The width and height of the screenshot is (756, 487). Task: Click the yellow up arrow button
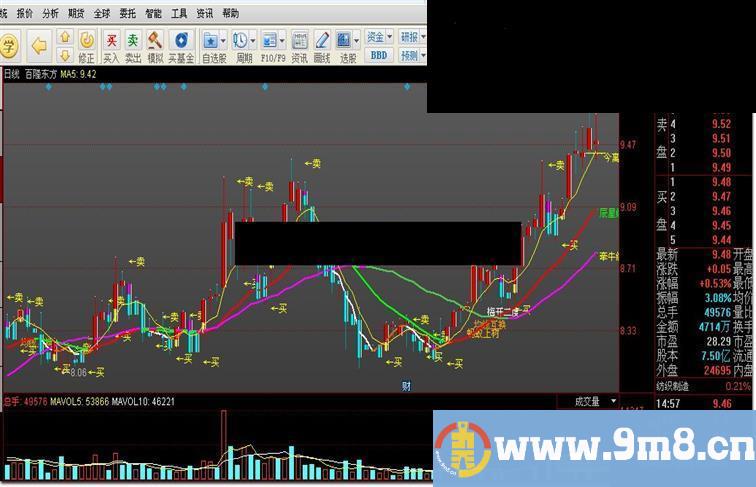pos(64,37)
